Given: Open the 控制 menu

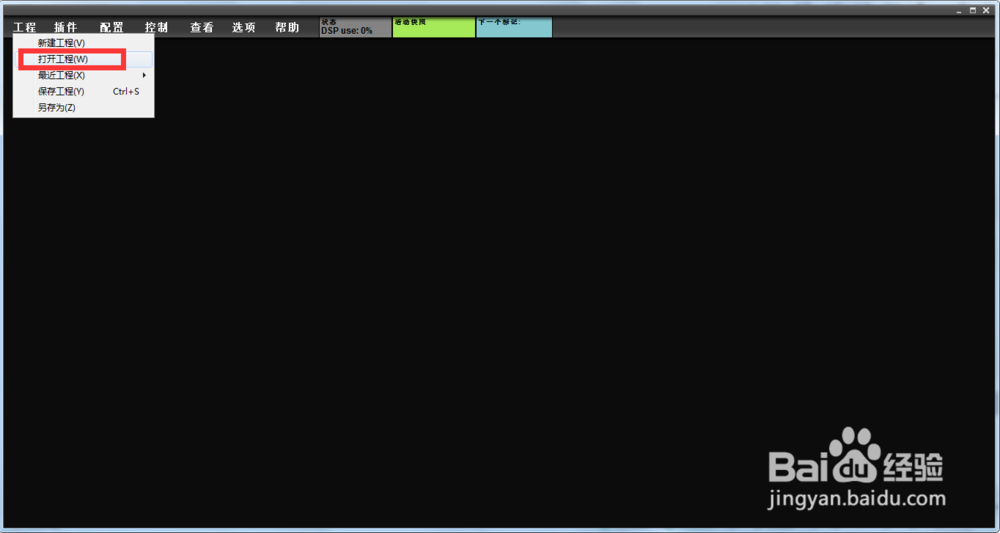Looking at the screenshot, I should pyautogui.click(x=156, y=27).
